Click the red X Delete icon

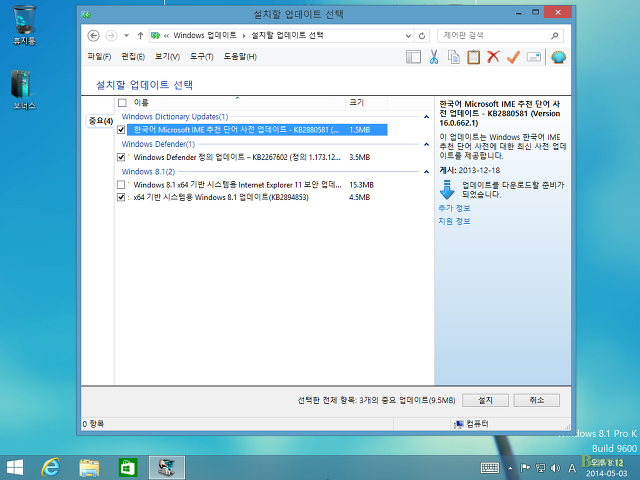click(493, 57)
